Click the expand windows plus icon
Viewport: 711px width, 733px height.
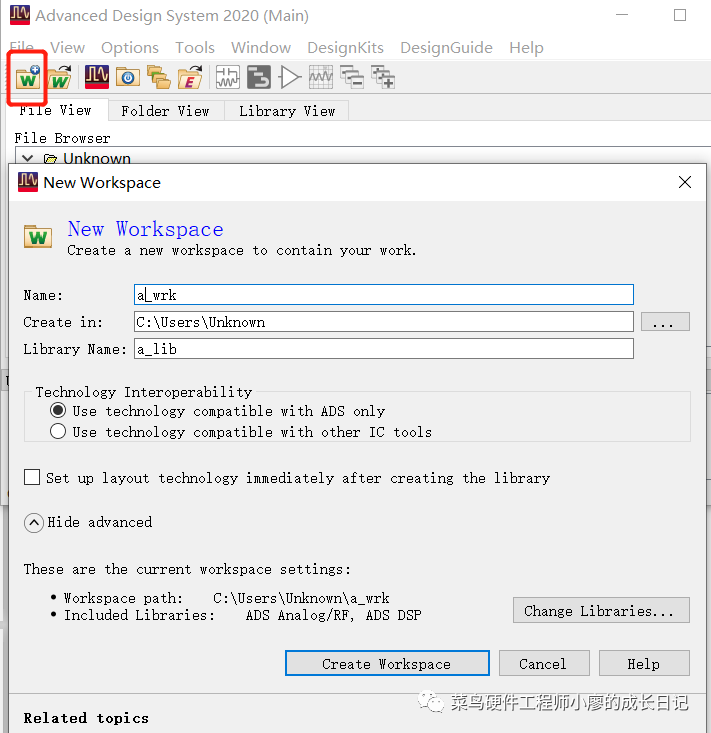[383, 77]
